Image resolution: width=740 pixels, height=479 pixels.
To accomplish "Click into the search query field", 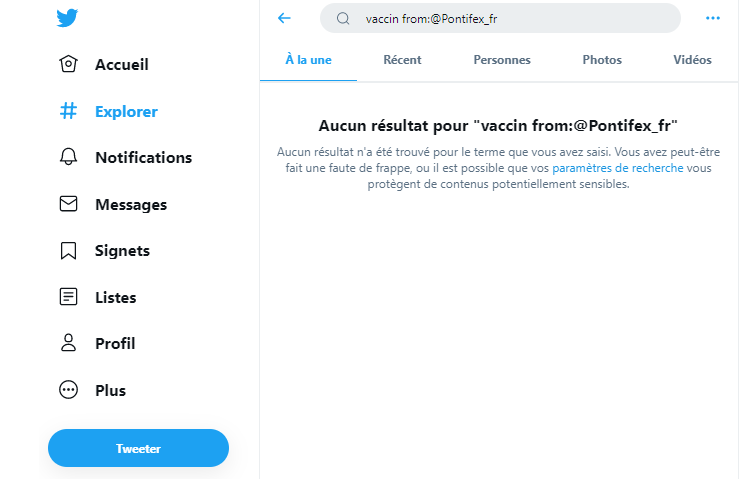I will click(x=500, y=18).
